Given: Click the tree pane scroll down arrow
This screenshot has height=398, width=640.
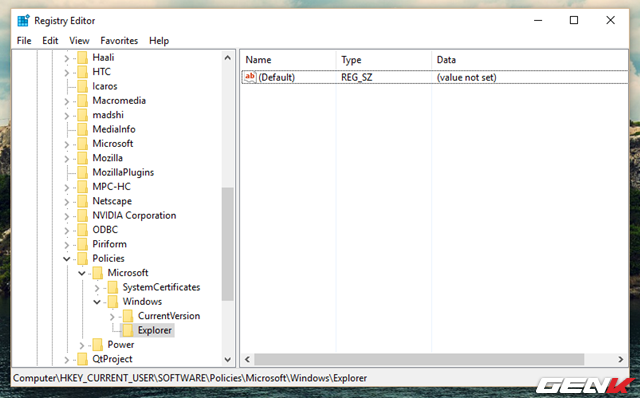Looking at the screenshot, I should [x=228, y=360].
